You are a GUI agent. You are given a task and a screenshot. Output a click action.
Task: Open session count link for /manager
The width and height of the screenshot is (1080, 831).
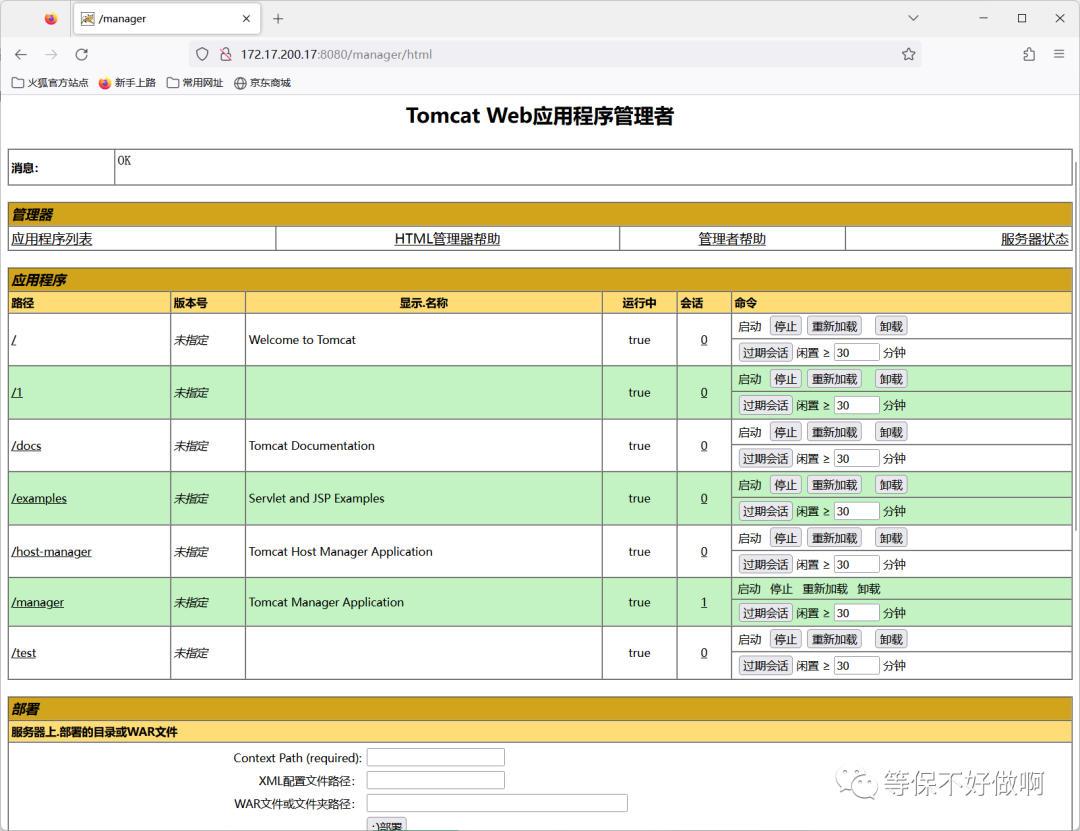pyautogui.click(x=704, y=602)
